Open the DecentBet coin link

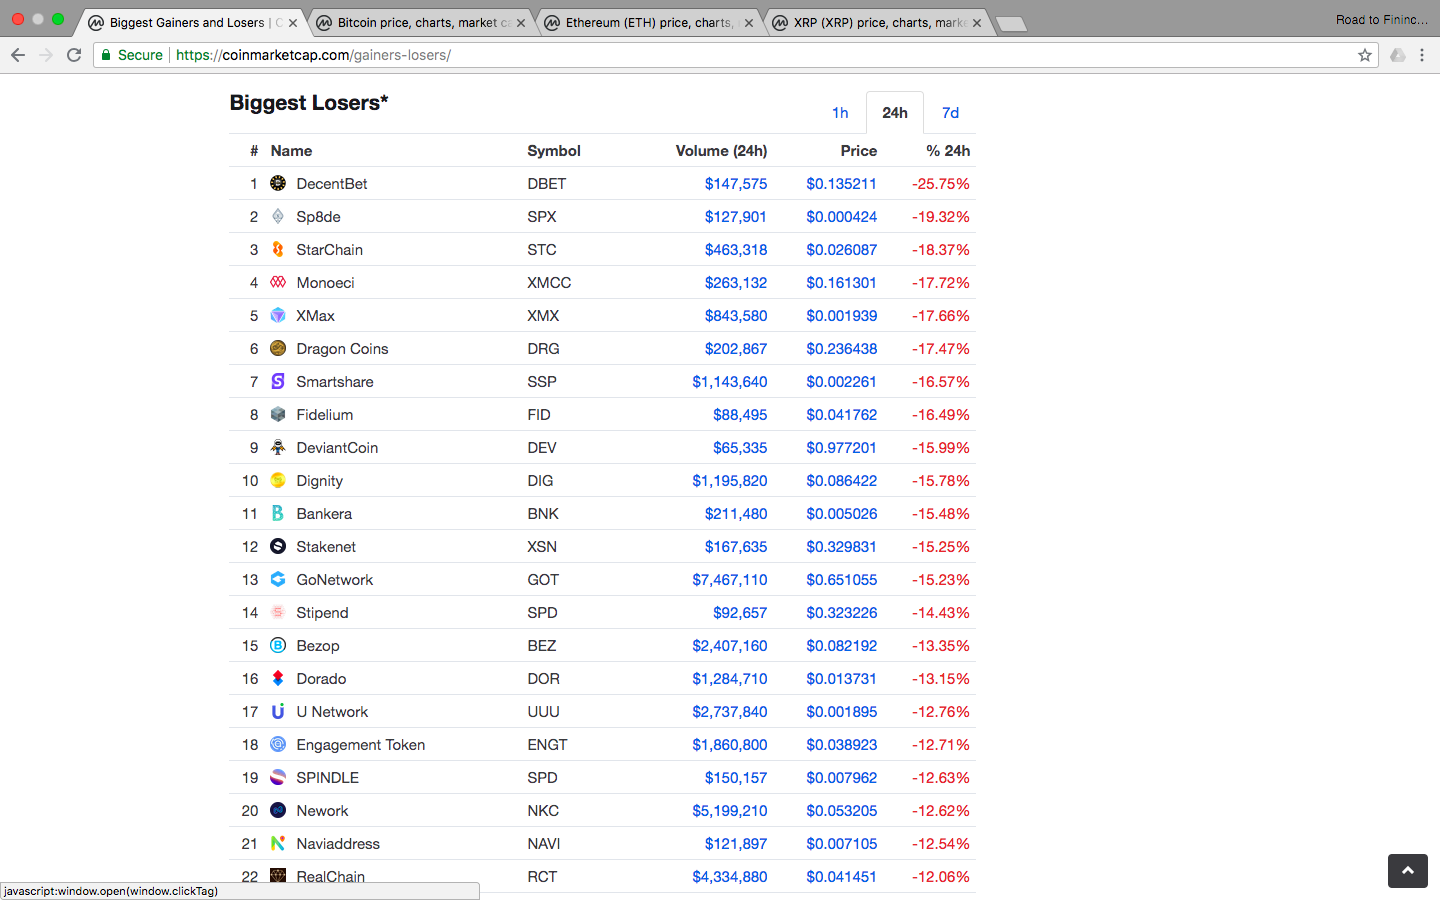332,184
